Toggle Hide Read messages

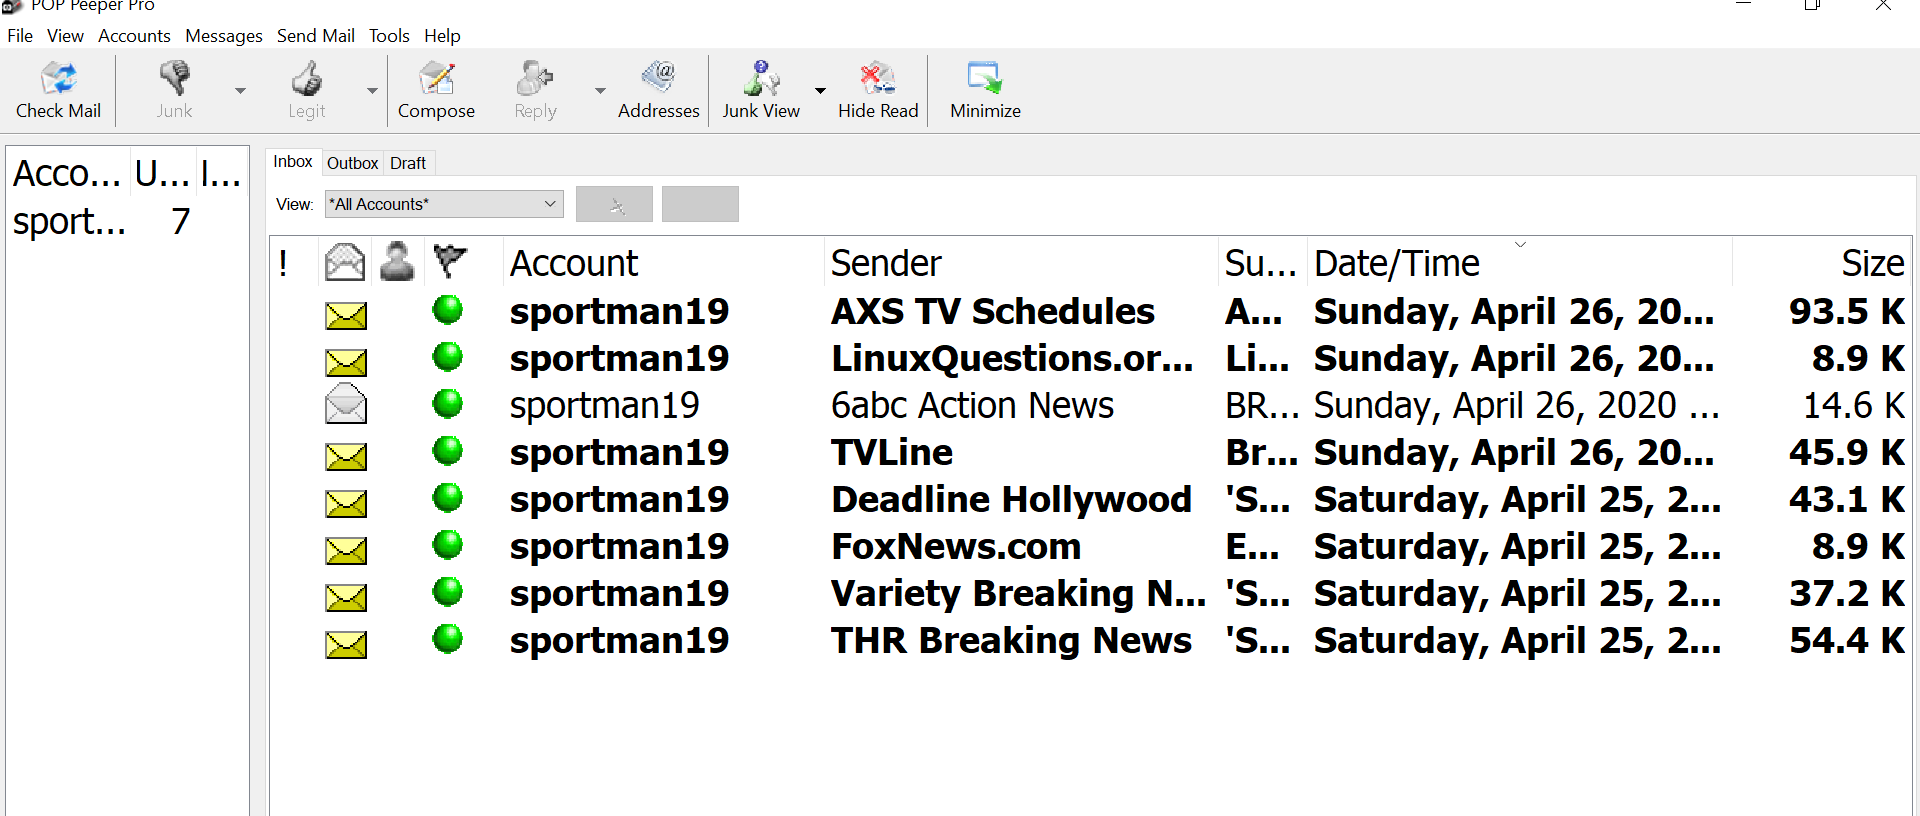point(878,90)
